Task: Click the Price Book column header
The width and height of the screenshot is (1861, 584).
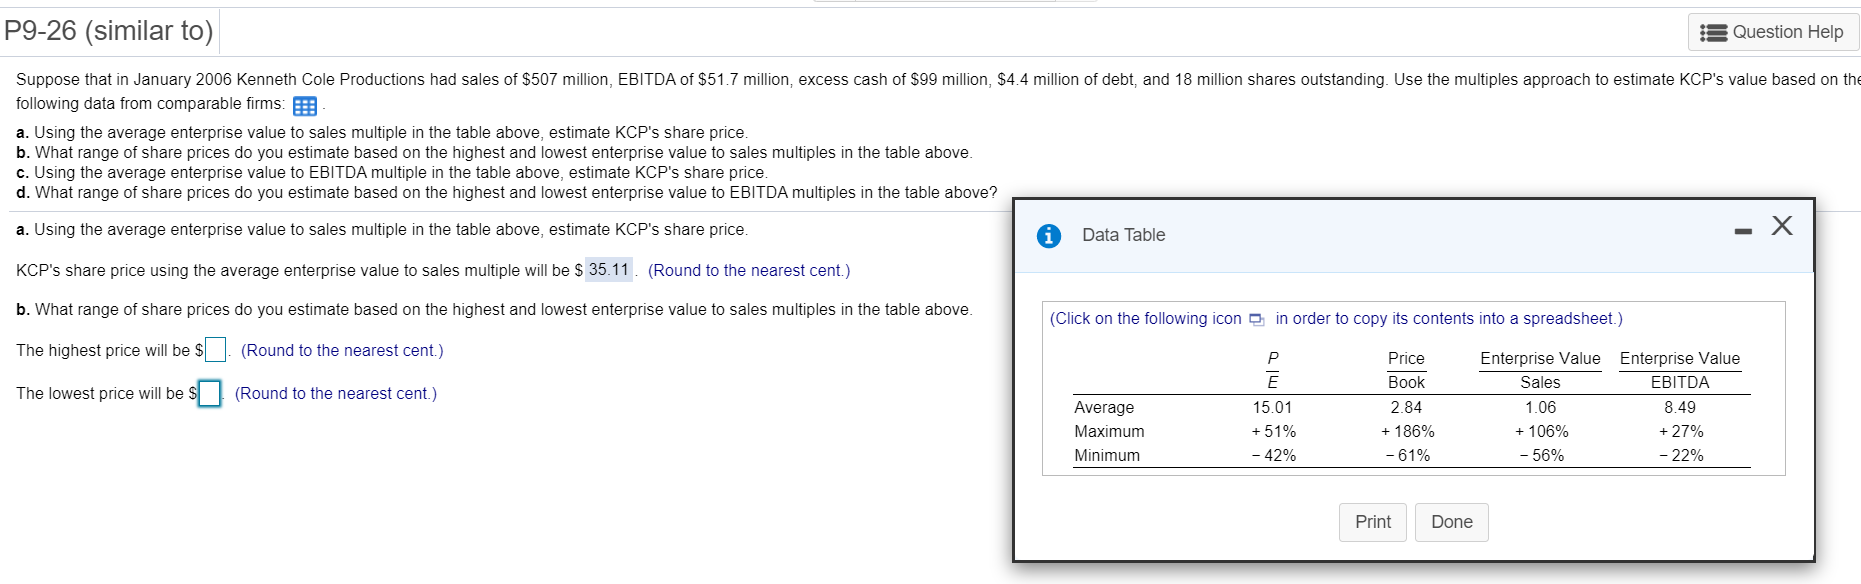Action: (1406, 370)
